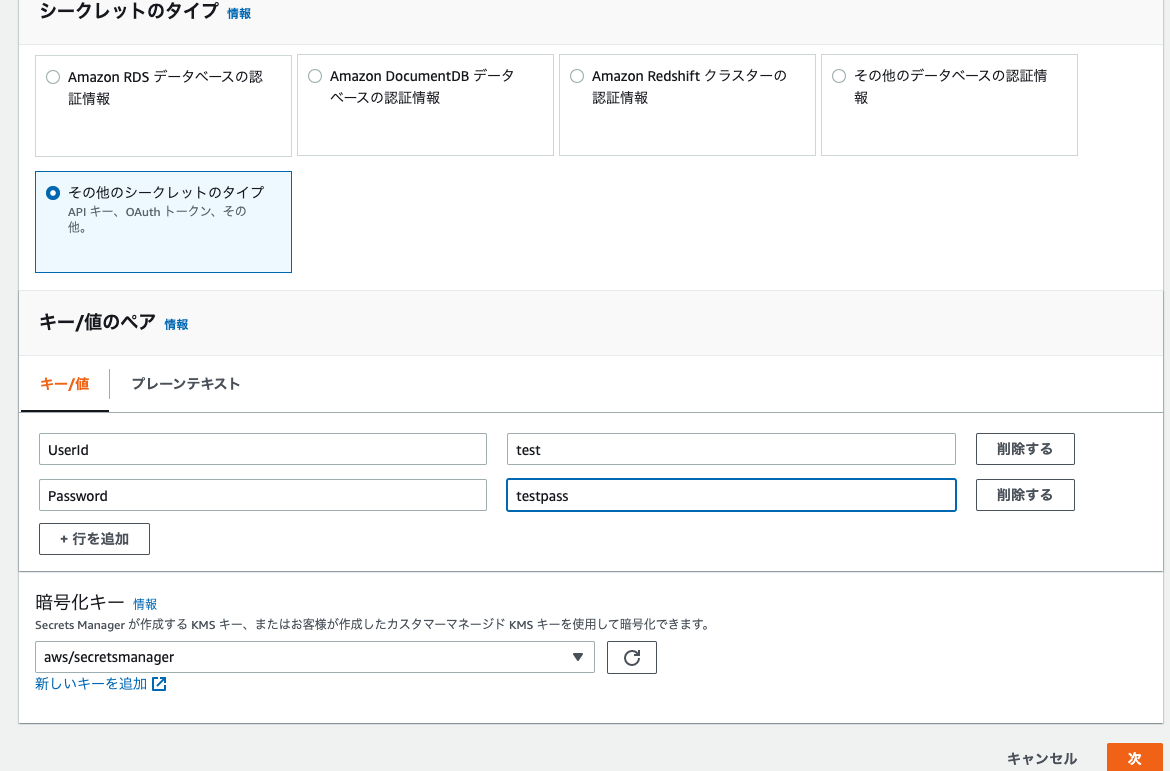Select Amazon RDS データベースの認証情報 option
The width and height of the screenshot is (1170, 771).
[x=53, y=75]
